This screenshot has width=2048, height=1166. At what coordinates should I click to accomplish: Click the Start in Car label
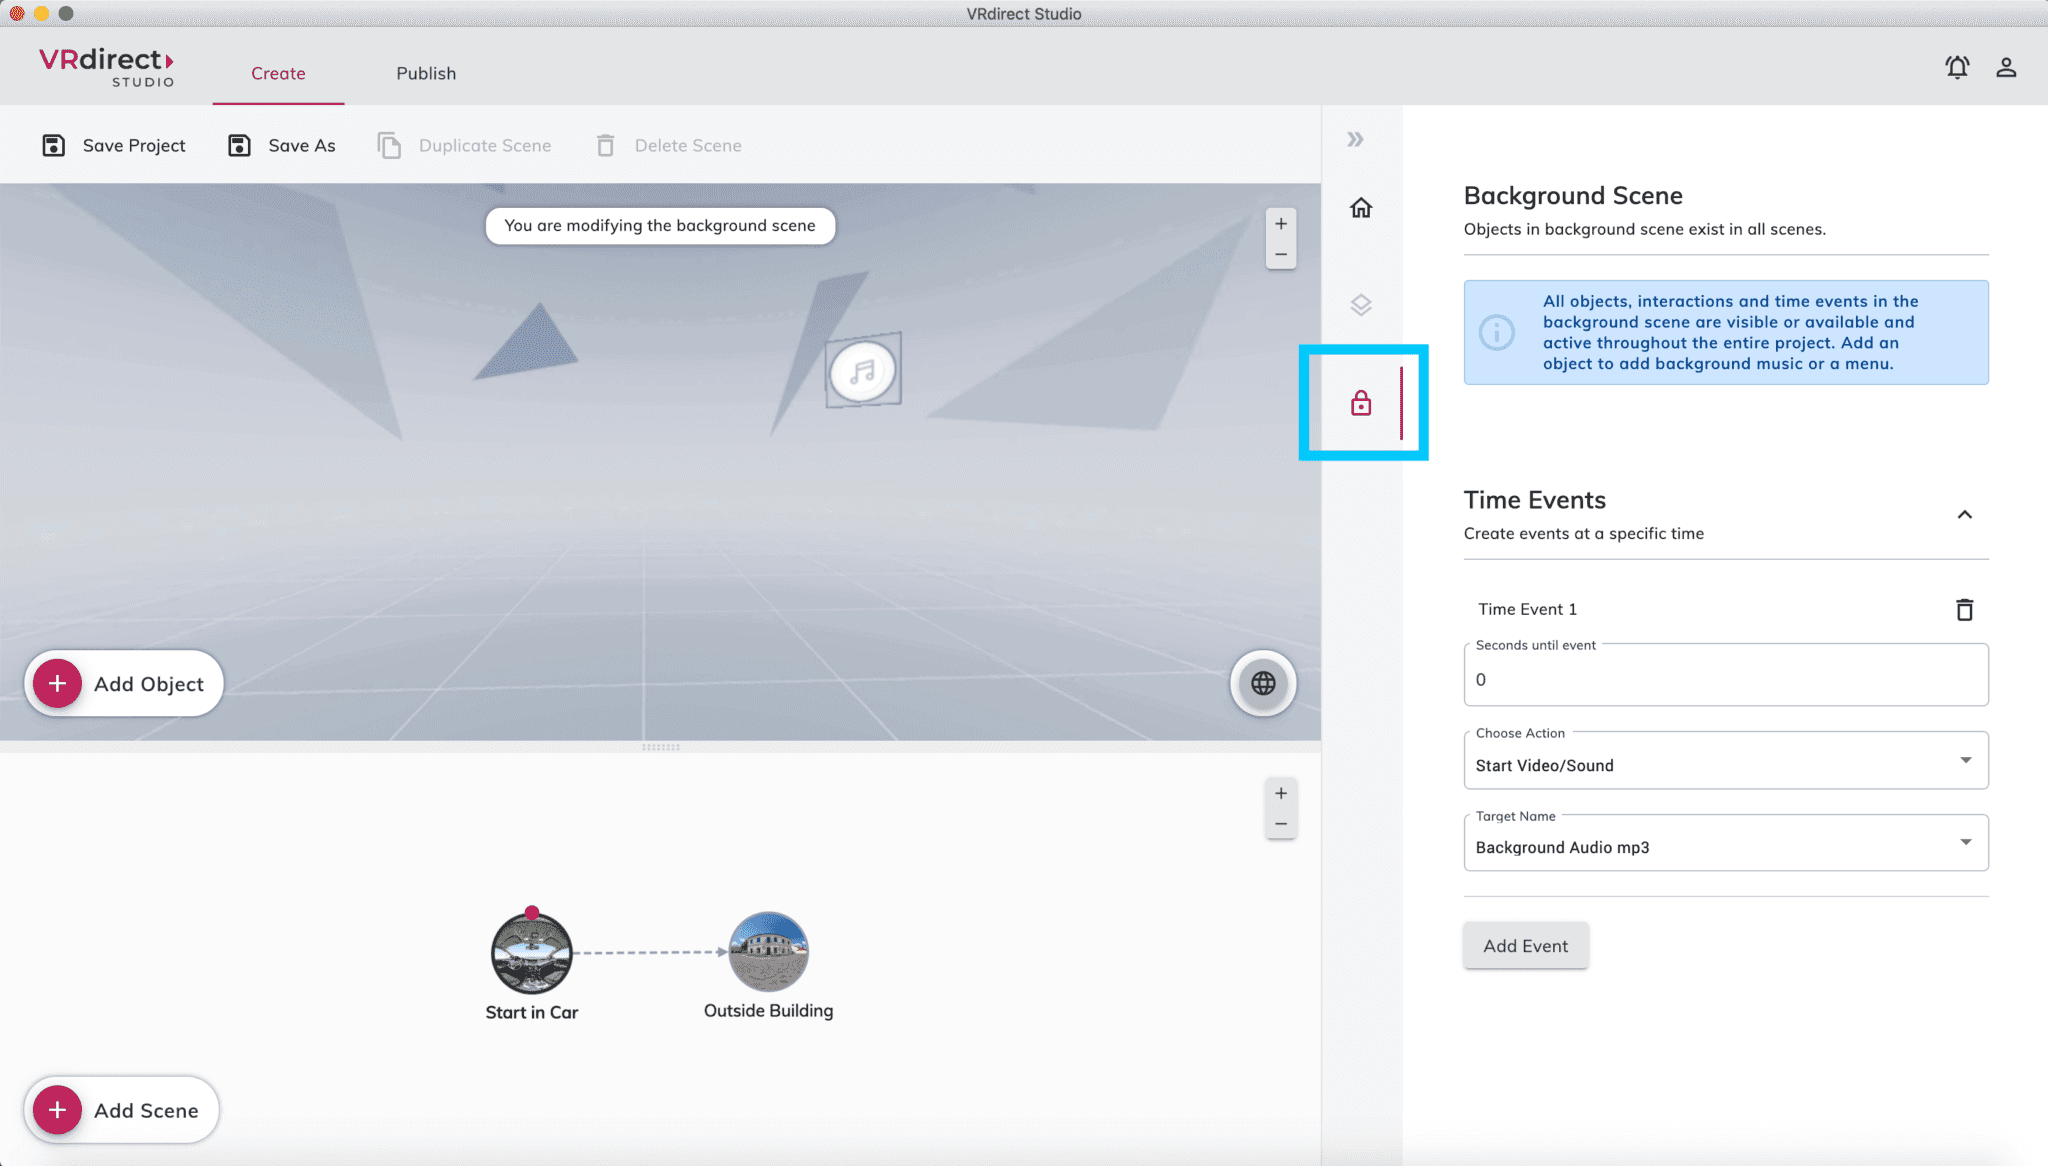point(532,1012)
